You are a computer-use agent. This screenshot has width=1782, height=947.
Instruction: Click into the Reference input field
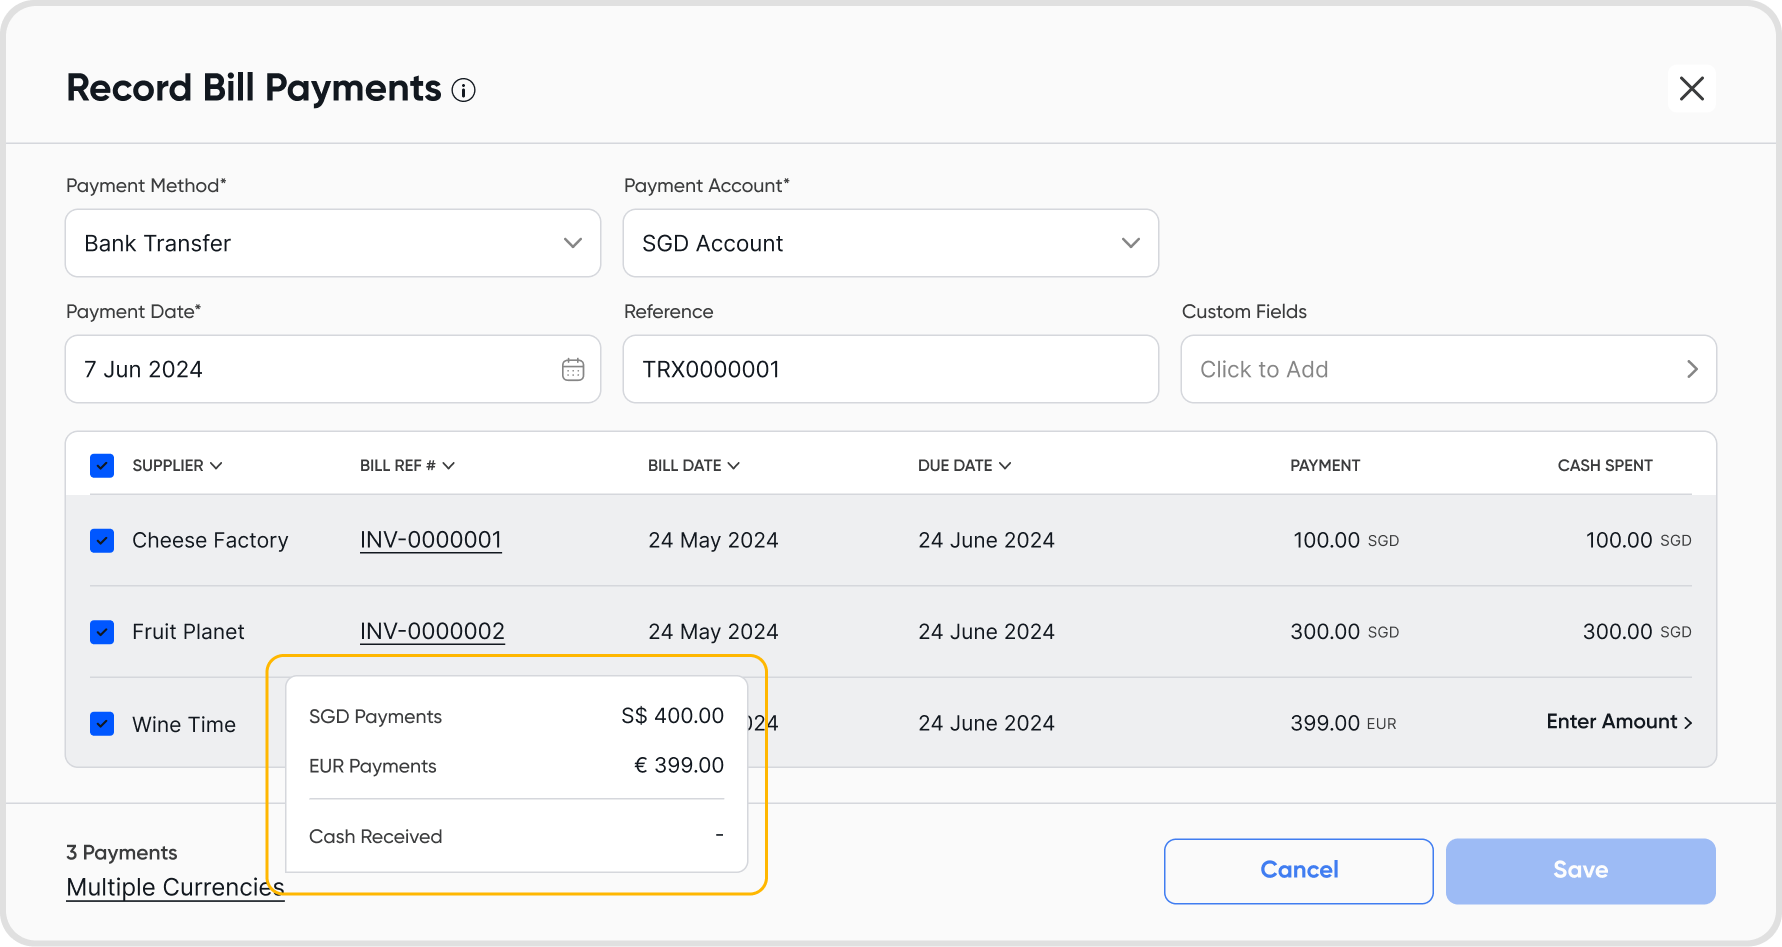click(890, 370)
